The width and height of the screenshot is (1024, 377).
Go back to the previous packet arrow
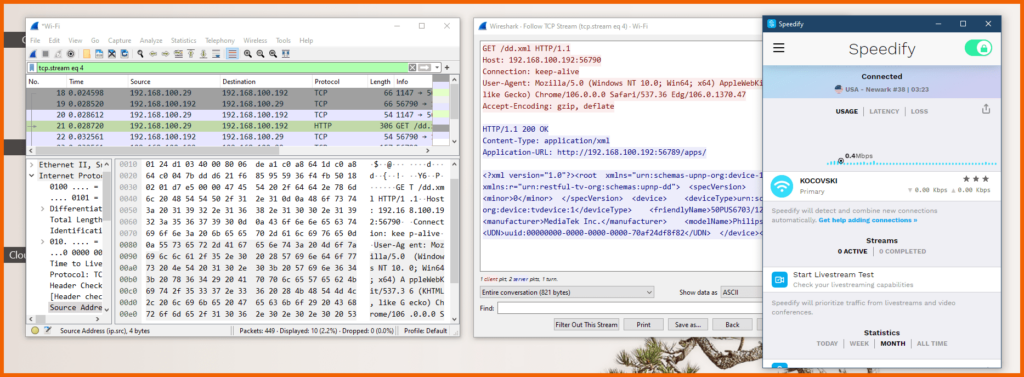(x=153, y=54)
